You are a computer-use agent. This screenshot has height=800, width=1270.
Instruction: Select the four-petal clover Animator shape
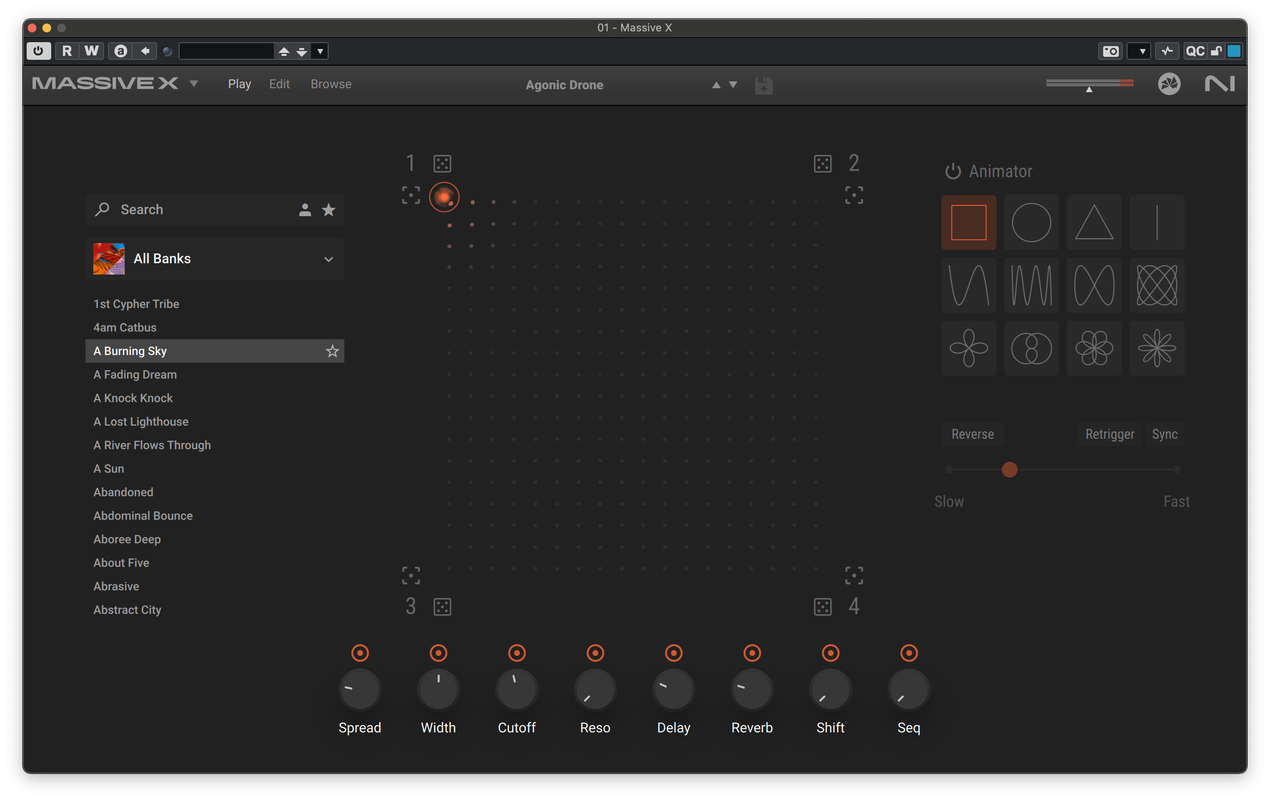[x=969, y=348]
